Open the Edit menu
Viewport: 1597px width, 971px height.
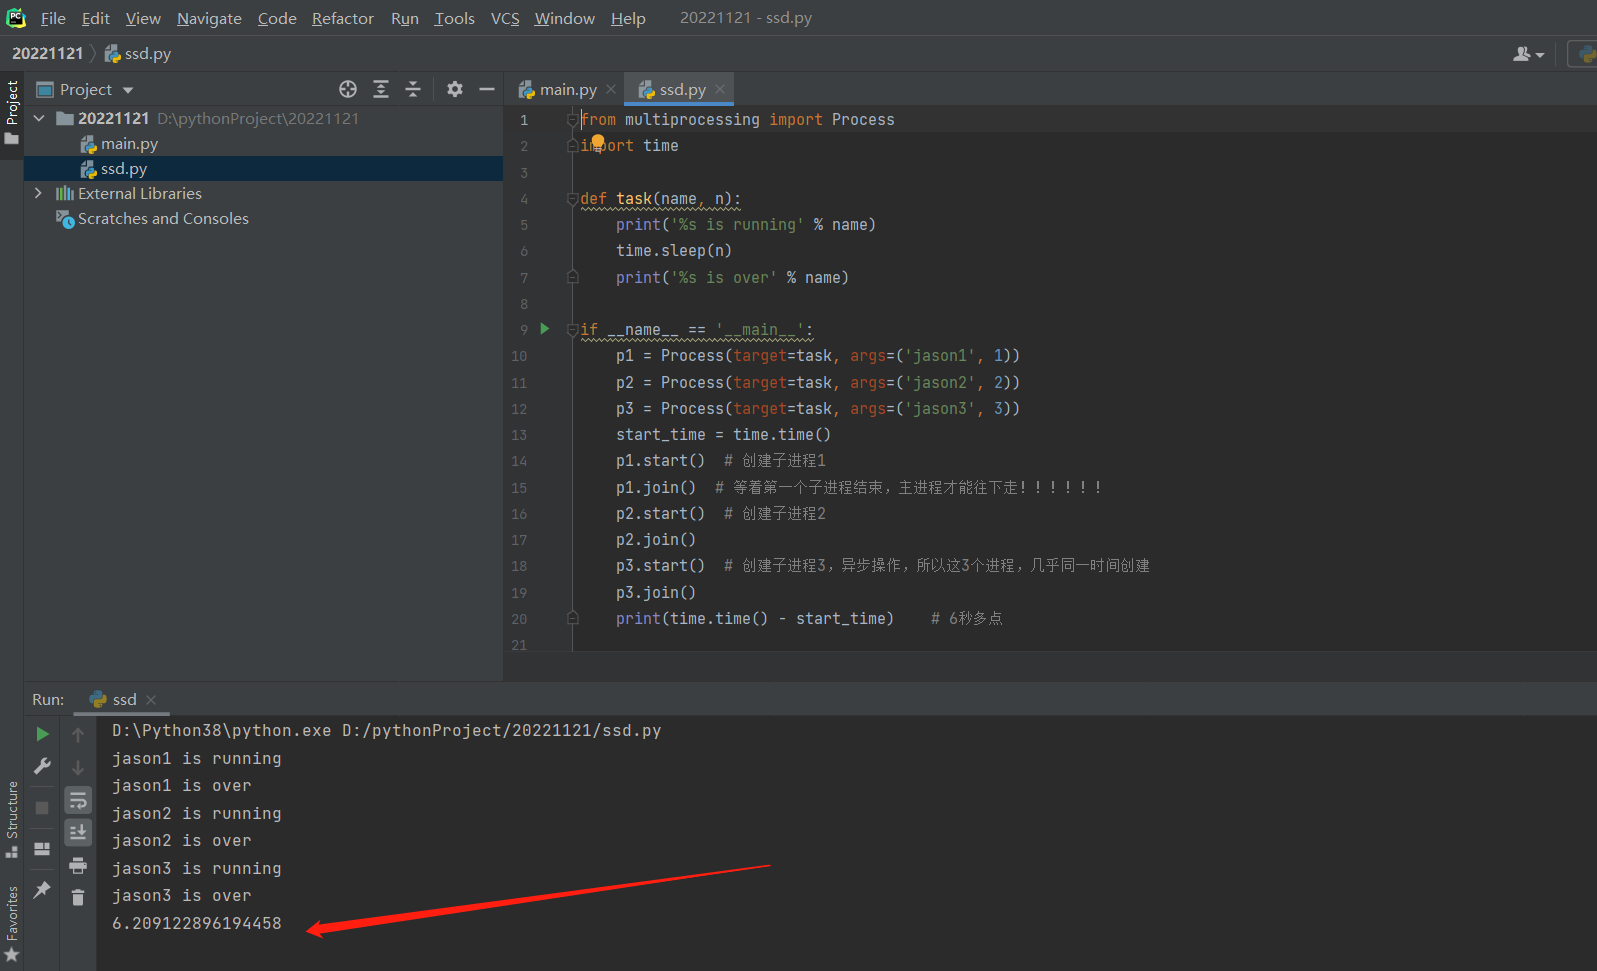tap(96, 18)
